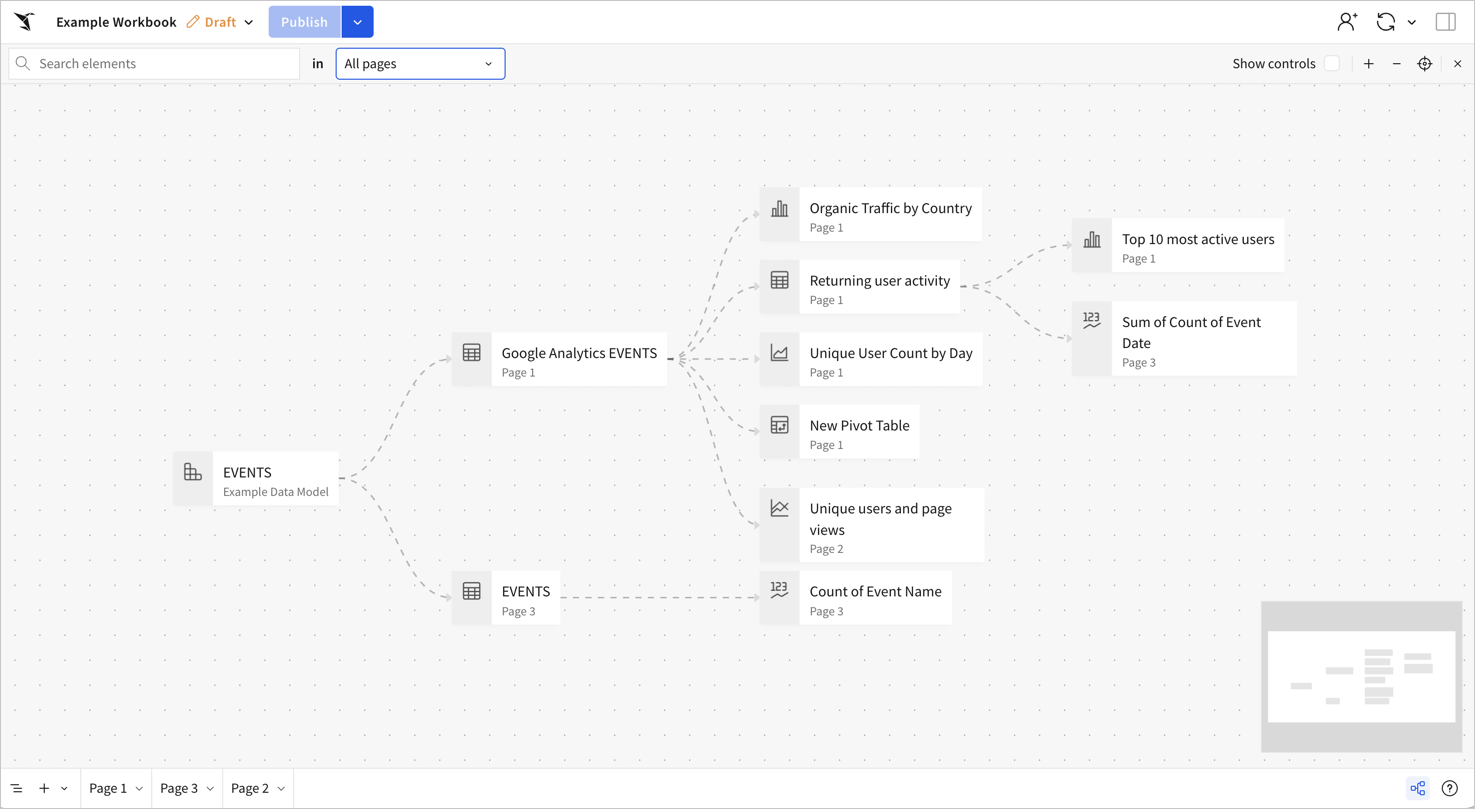This screenshot has width=1475, height=809.
Task: Click Unique users and page views icon
Action: pyautogui.click(x=780, y=508)
